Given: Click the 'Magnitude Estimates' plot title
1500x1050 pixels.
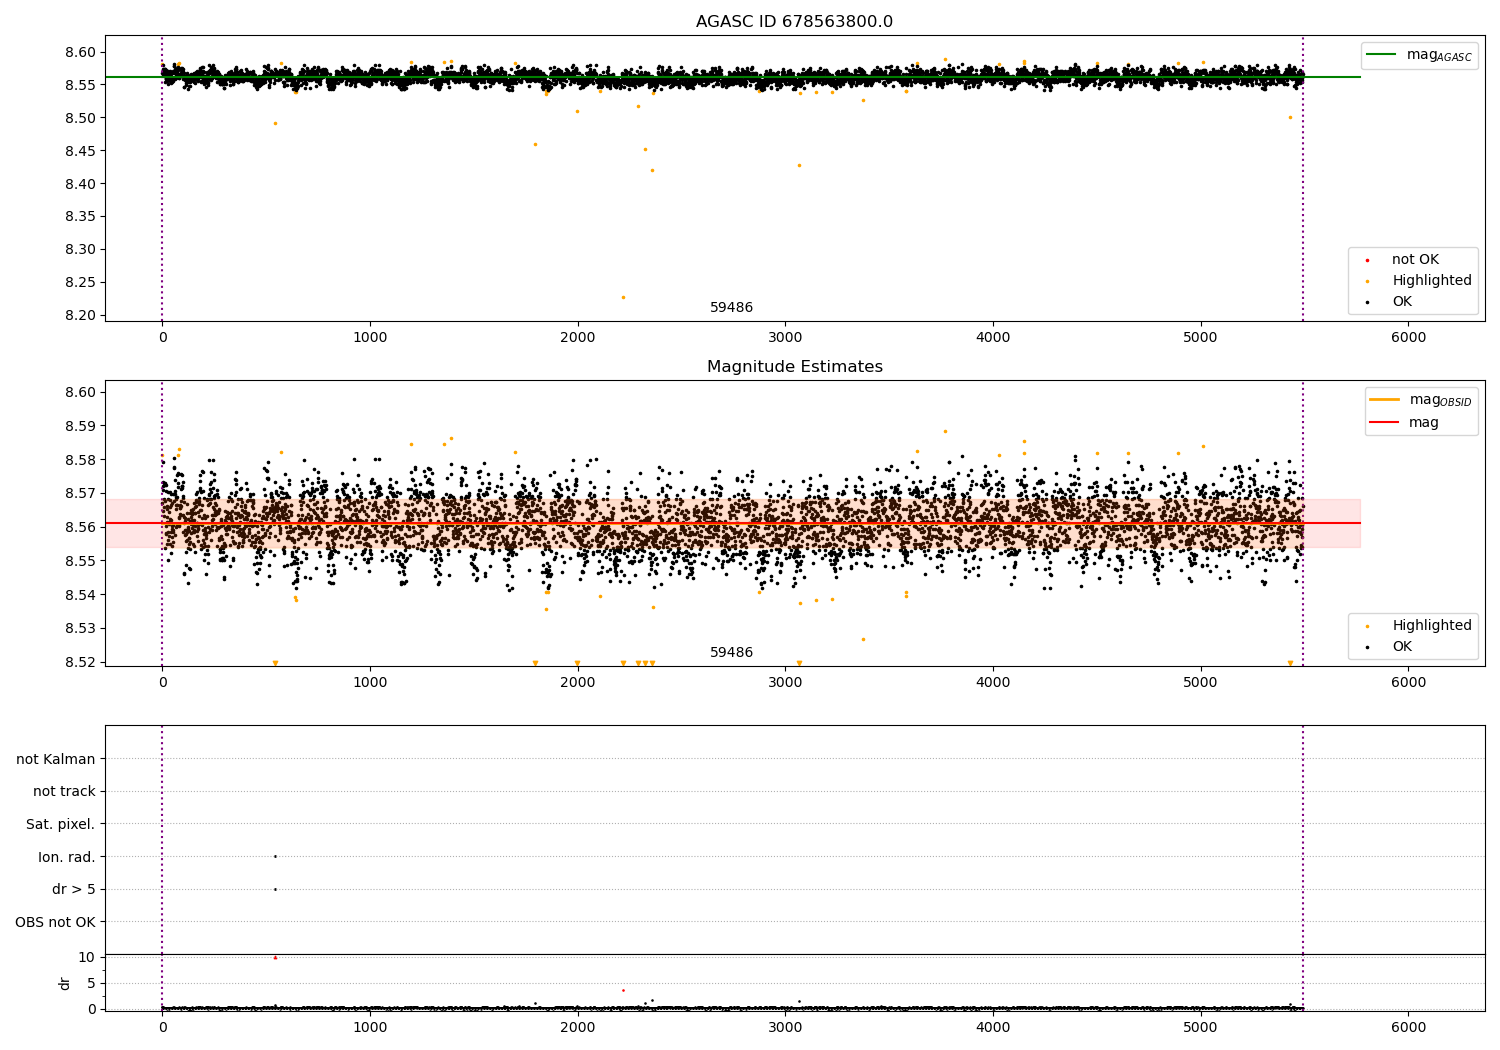Looking at the screenshot, I should coord(794,367).
